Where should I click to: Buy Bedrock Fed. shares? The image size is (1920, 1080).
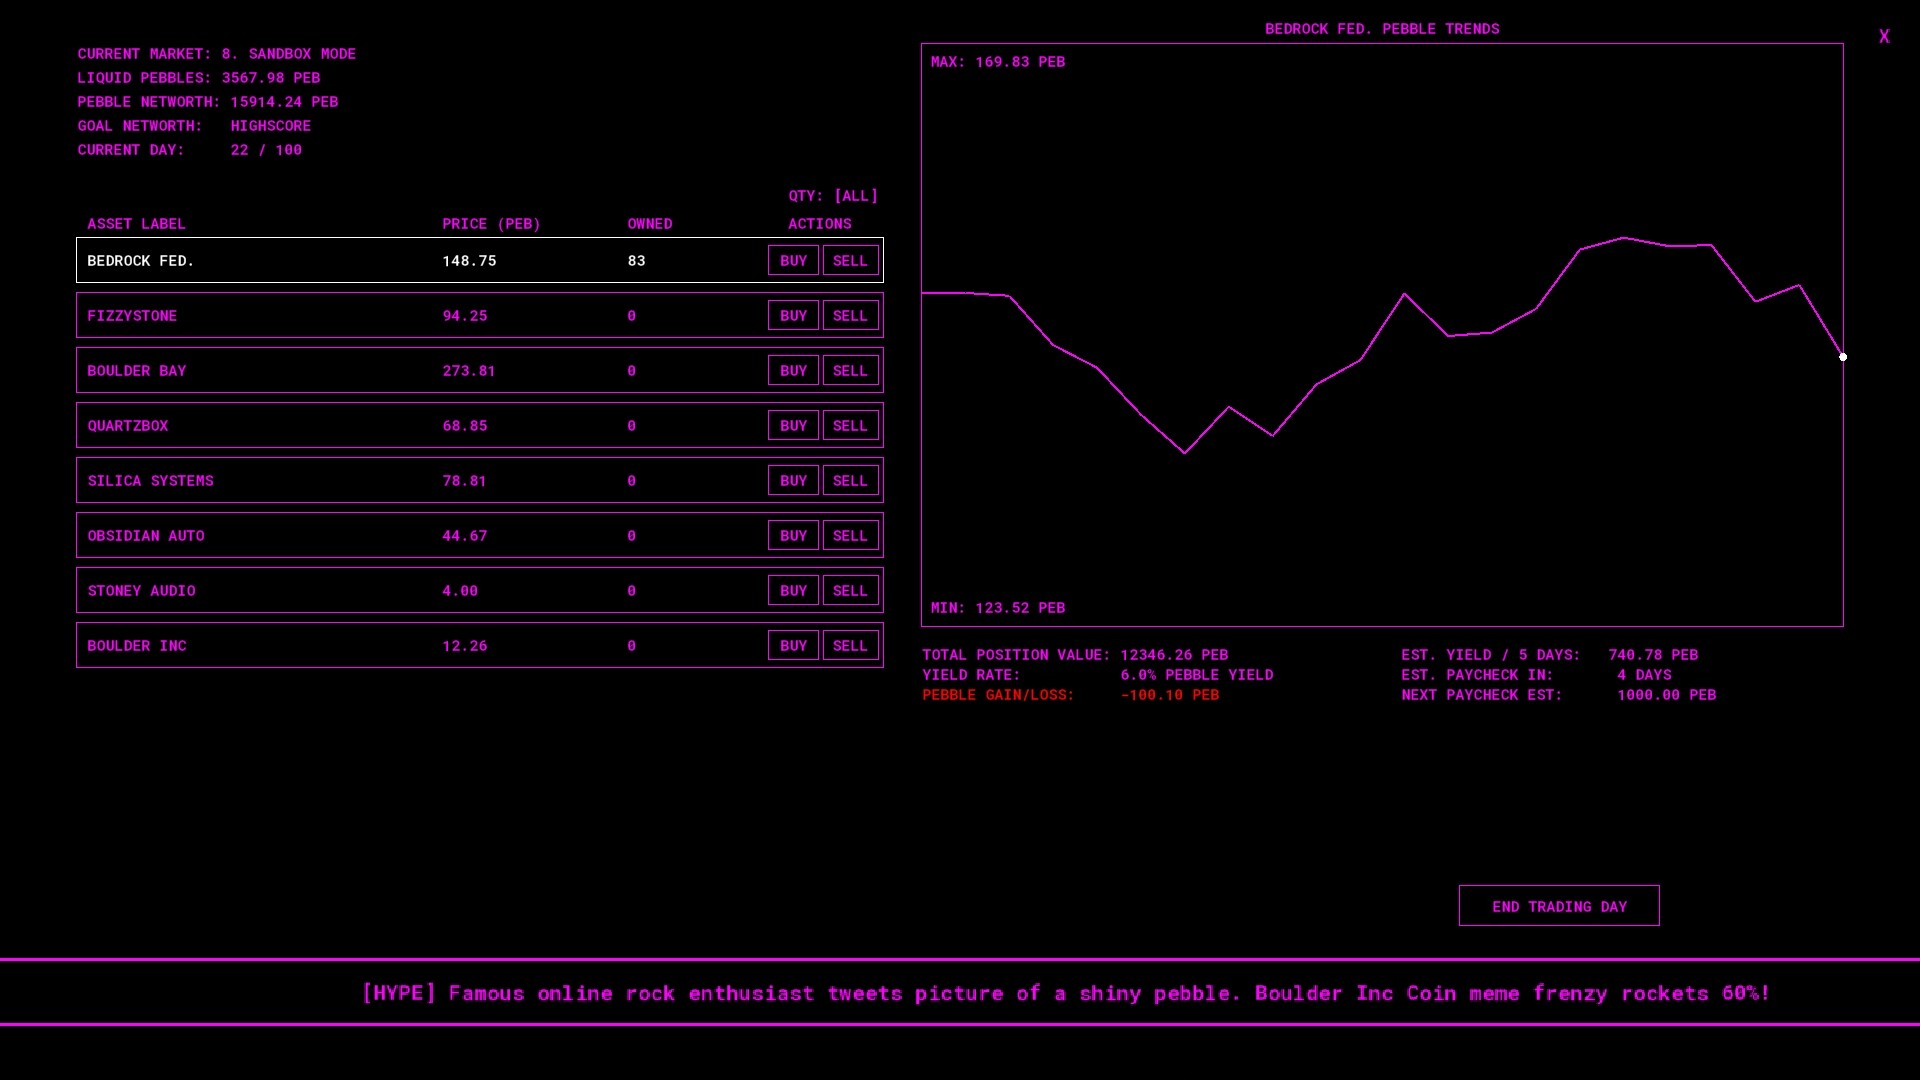(793, 260)
